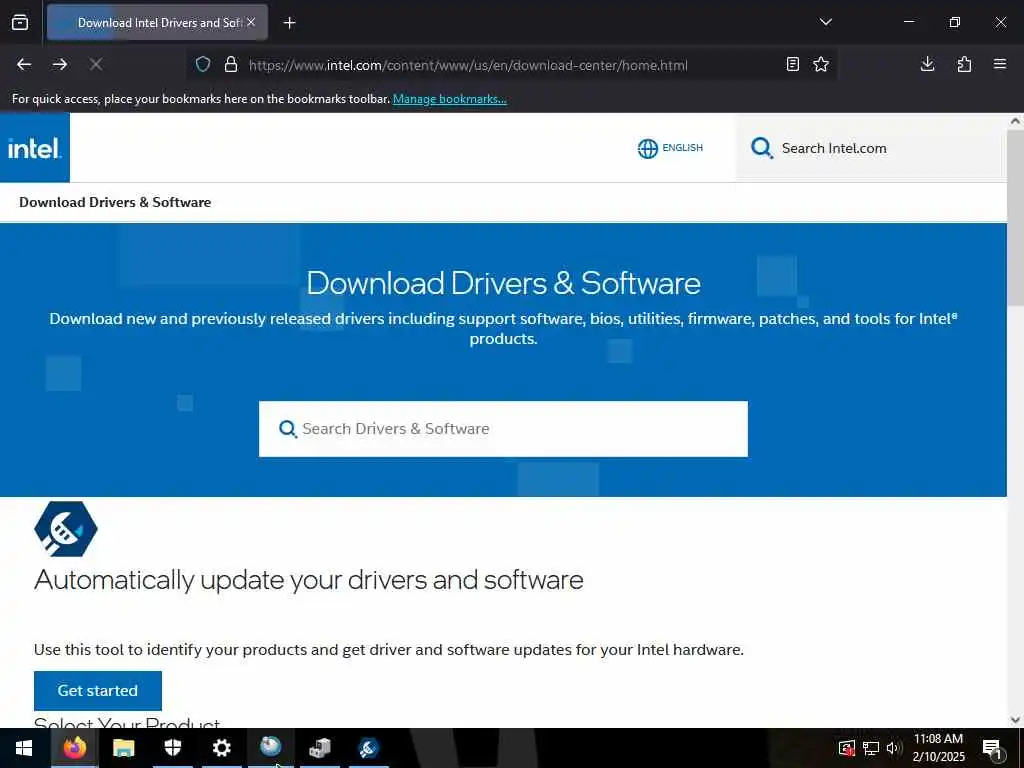
Task: Open the Firefox View icon
Action: coord(20,22)
